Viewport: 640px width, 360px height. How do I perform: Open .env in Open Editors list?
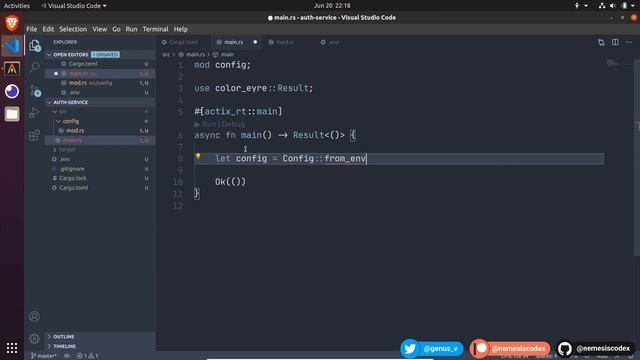[100, 93]
